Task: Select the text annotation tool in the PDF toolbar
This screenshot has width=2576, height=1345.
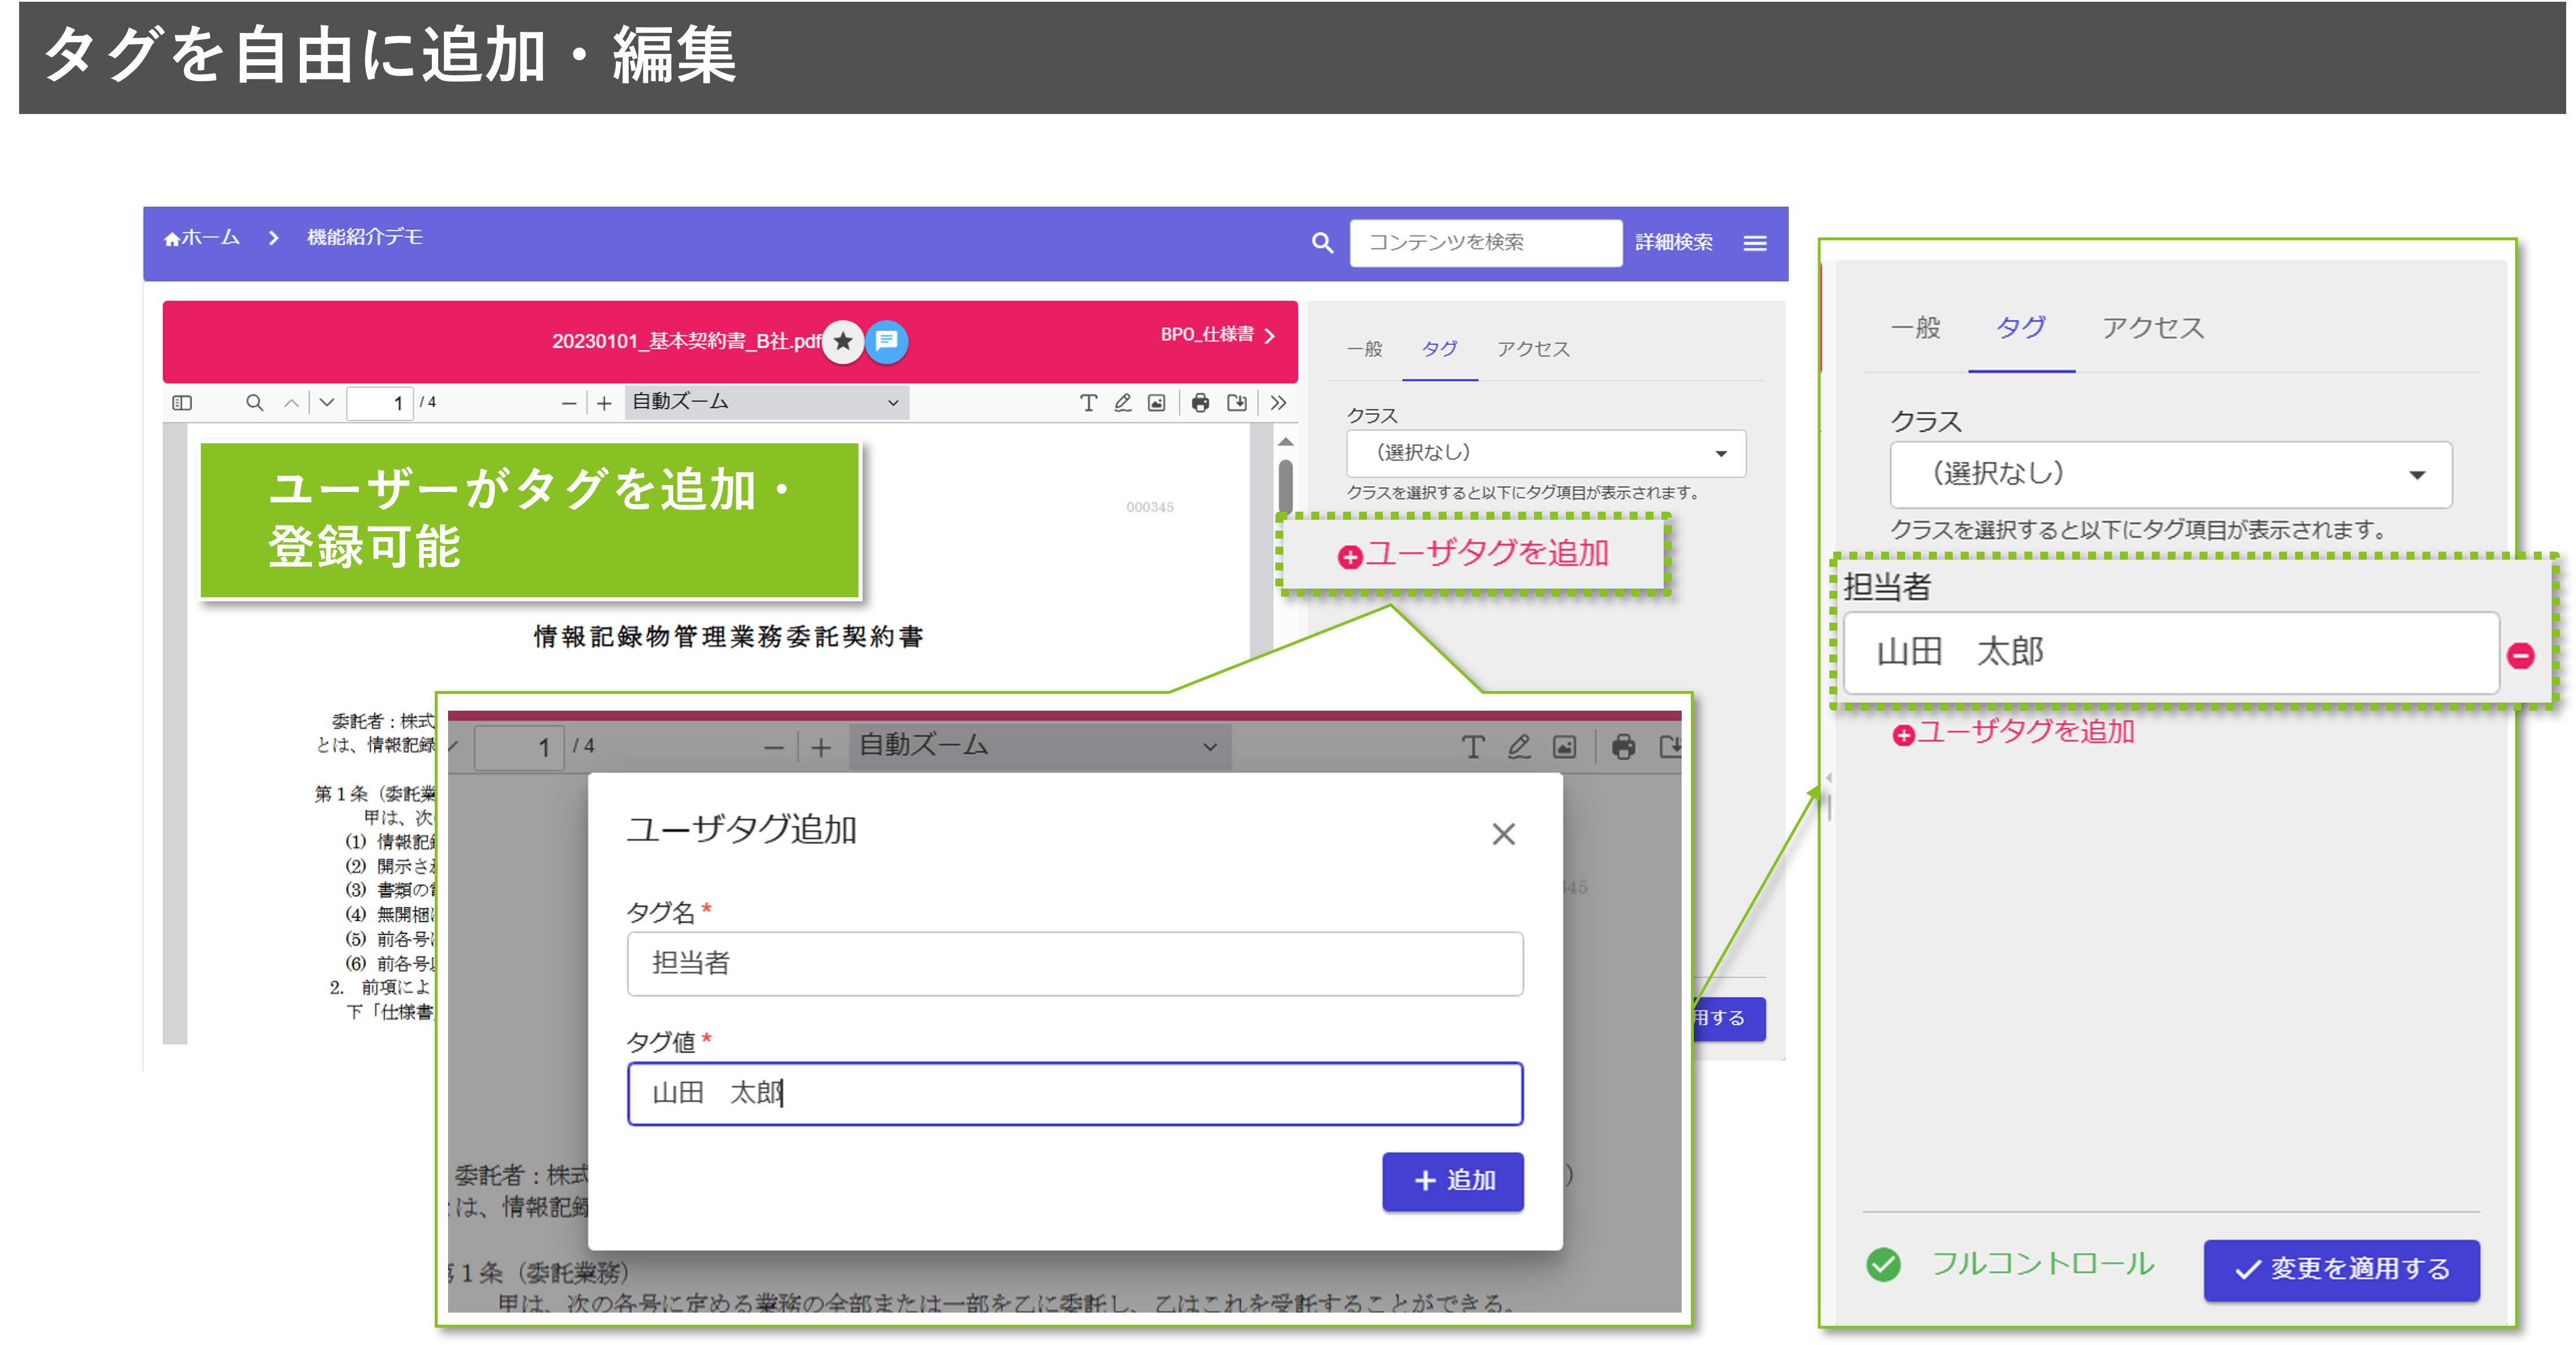Action: (1090, 403)
